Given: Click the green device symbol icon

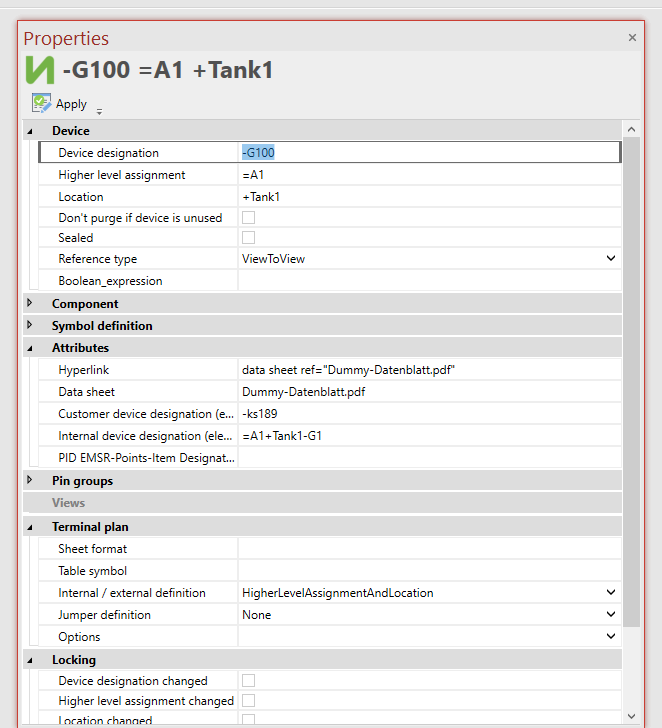Looking at the screenshot, I should pyautogui.click(x=40, y=71).
